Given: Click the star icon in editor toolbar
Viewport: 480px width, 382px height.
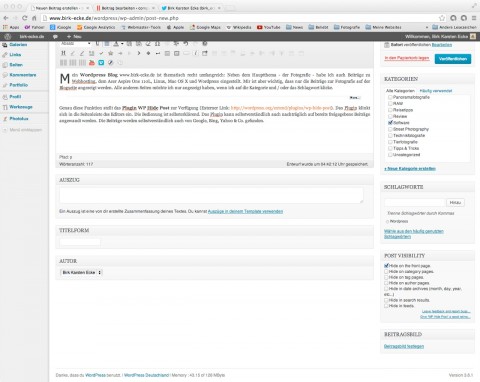Looking at the screenshot, I should coord(110,53).
